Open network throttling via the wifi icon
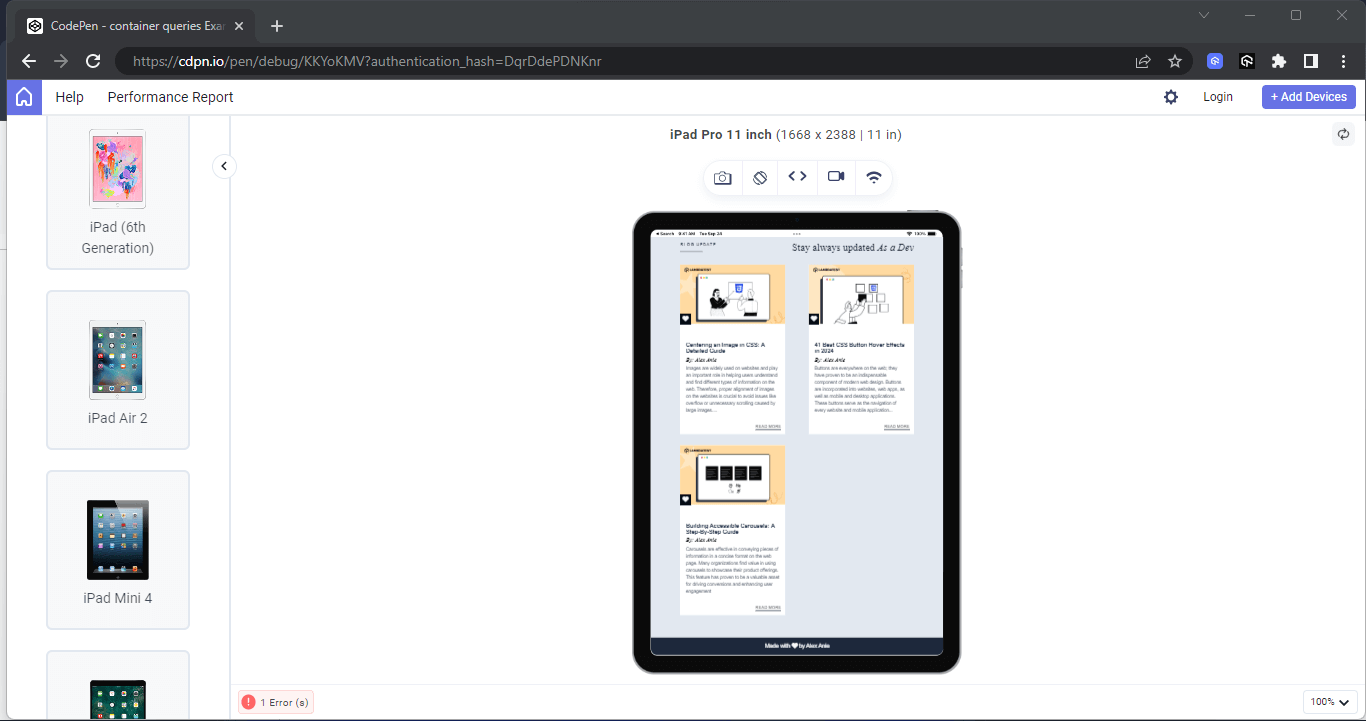The width and height of the screenshot is (1366, 721). point(873,177)
